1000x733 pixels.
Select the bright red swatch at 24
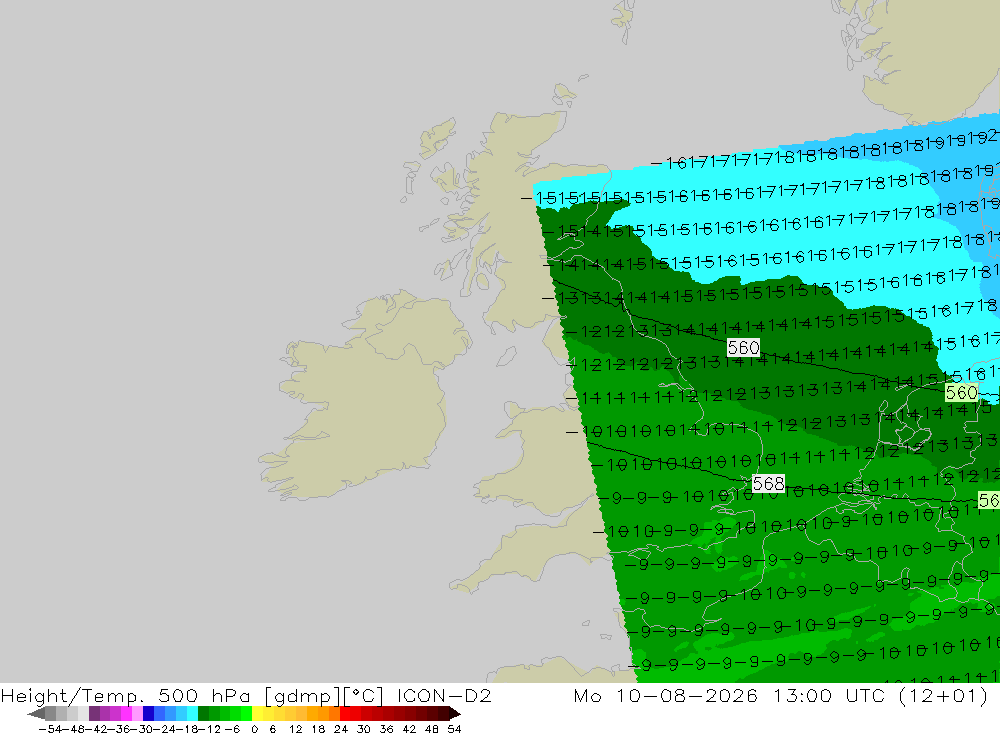[x=345, y=714]
